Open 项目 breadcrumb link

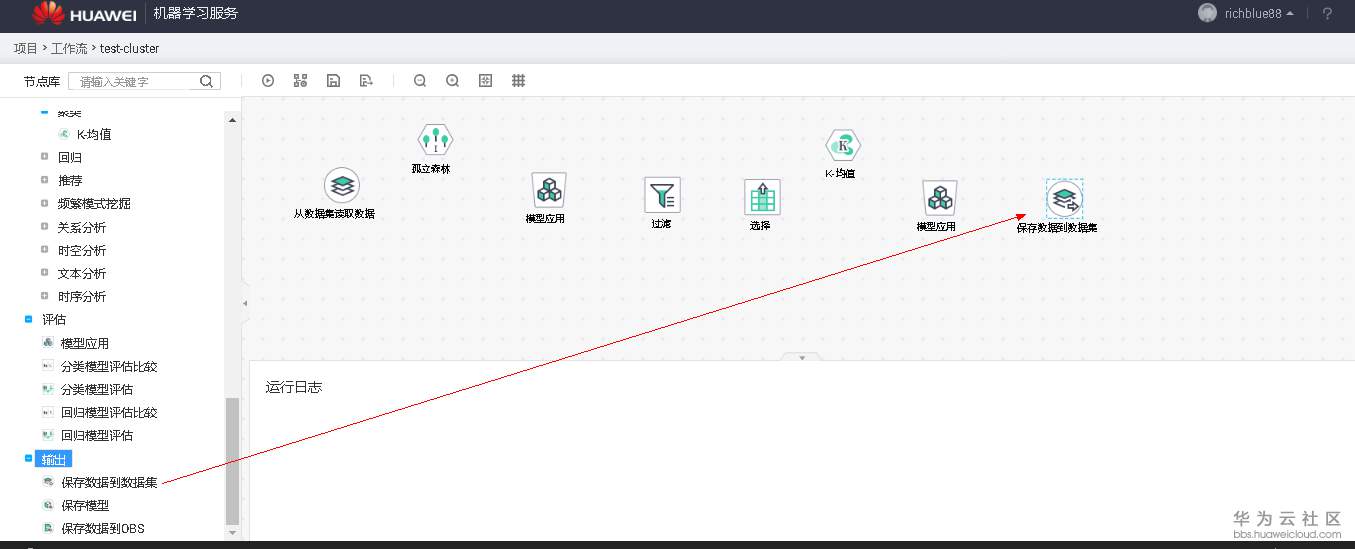[25, 48]
